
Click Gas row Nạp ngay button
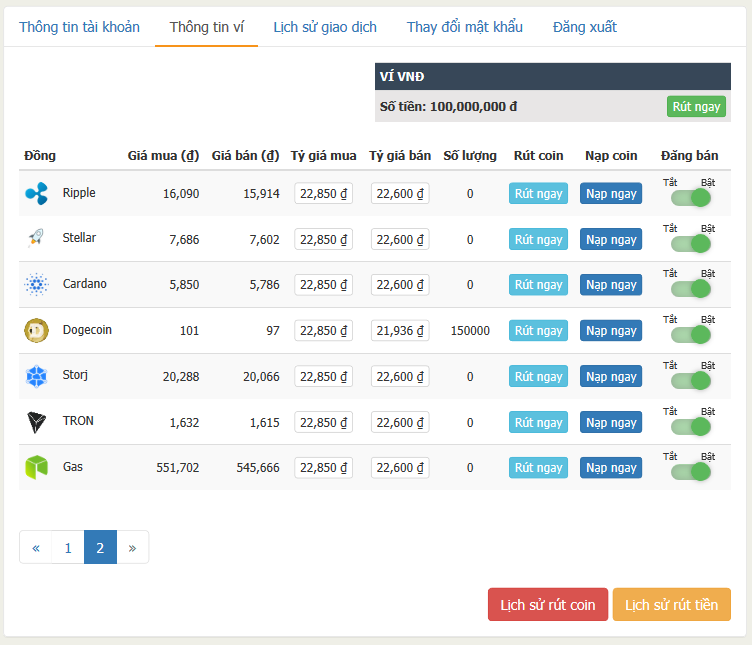611,468
